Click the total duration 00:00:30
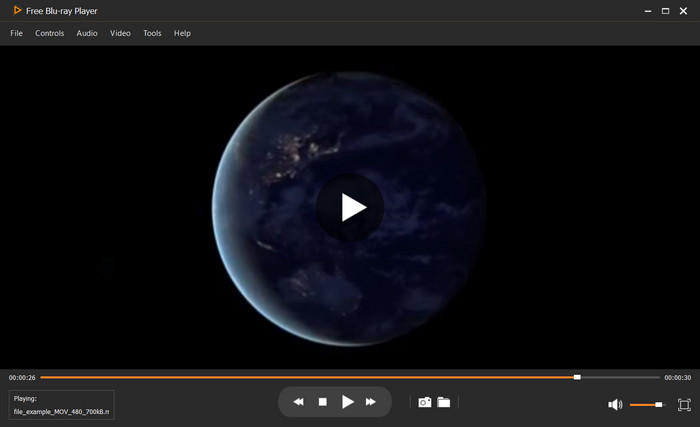 (x=678, y=377)
